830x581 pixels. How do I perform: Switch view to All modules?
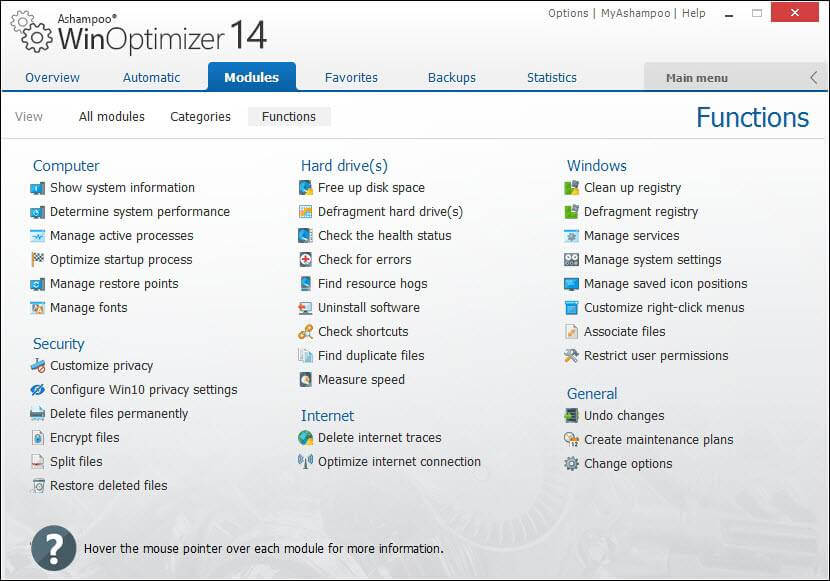pyautogui.click(x=112, y=116)
